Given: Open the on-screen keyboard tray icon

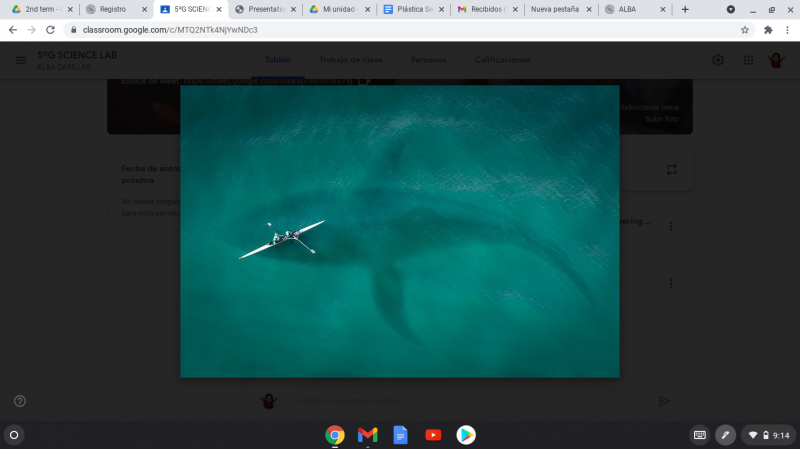Looking at the screenshot, I should [699, 435].
